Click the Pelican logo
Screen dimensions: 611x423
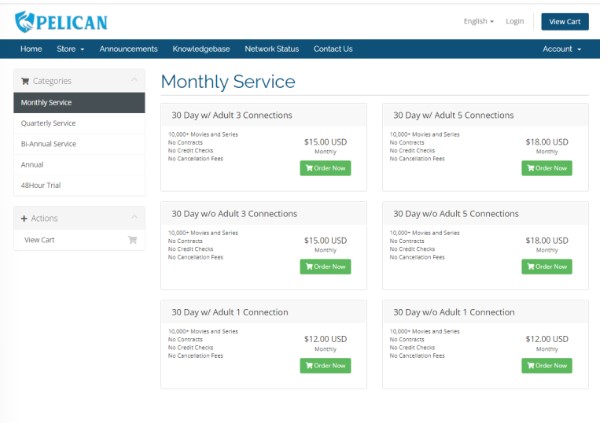[x=61, y=21]
